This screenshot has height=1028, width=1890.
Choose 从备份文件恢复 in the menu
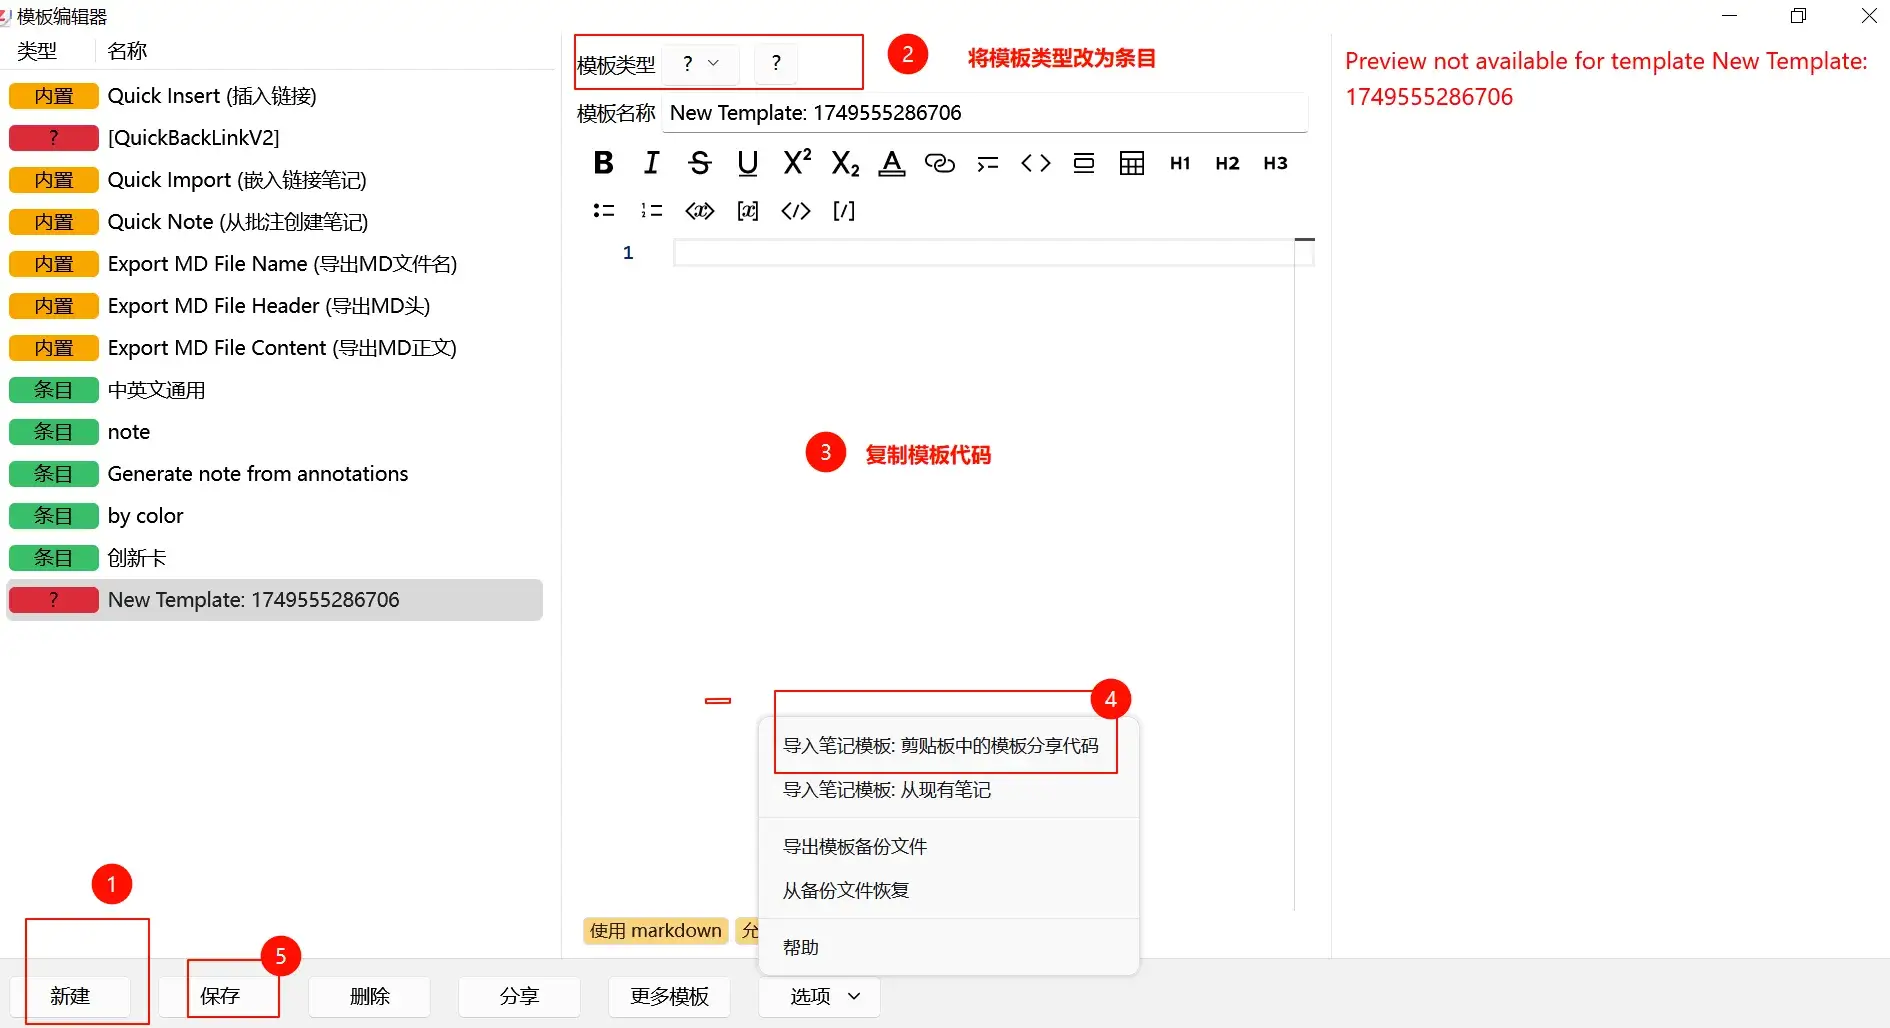(x=846, y=891)
